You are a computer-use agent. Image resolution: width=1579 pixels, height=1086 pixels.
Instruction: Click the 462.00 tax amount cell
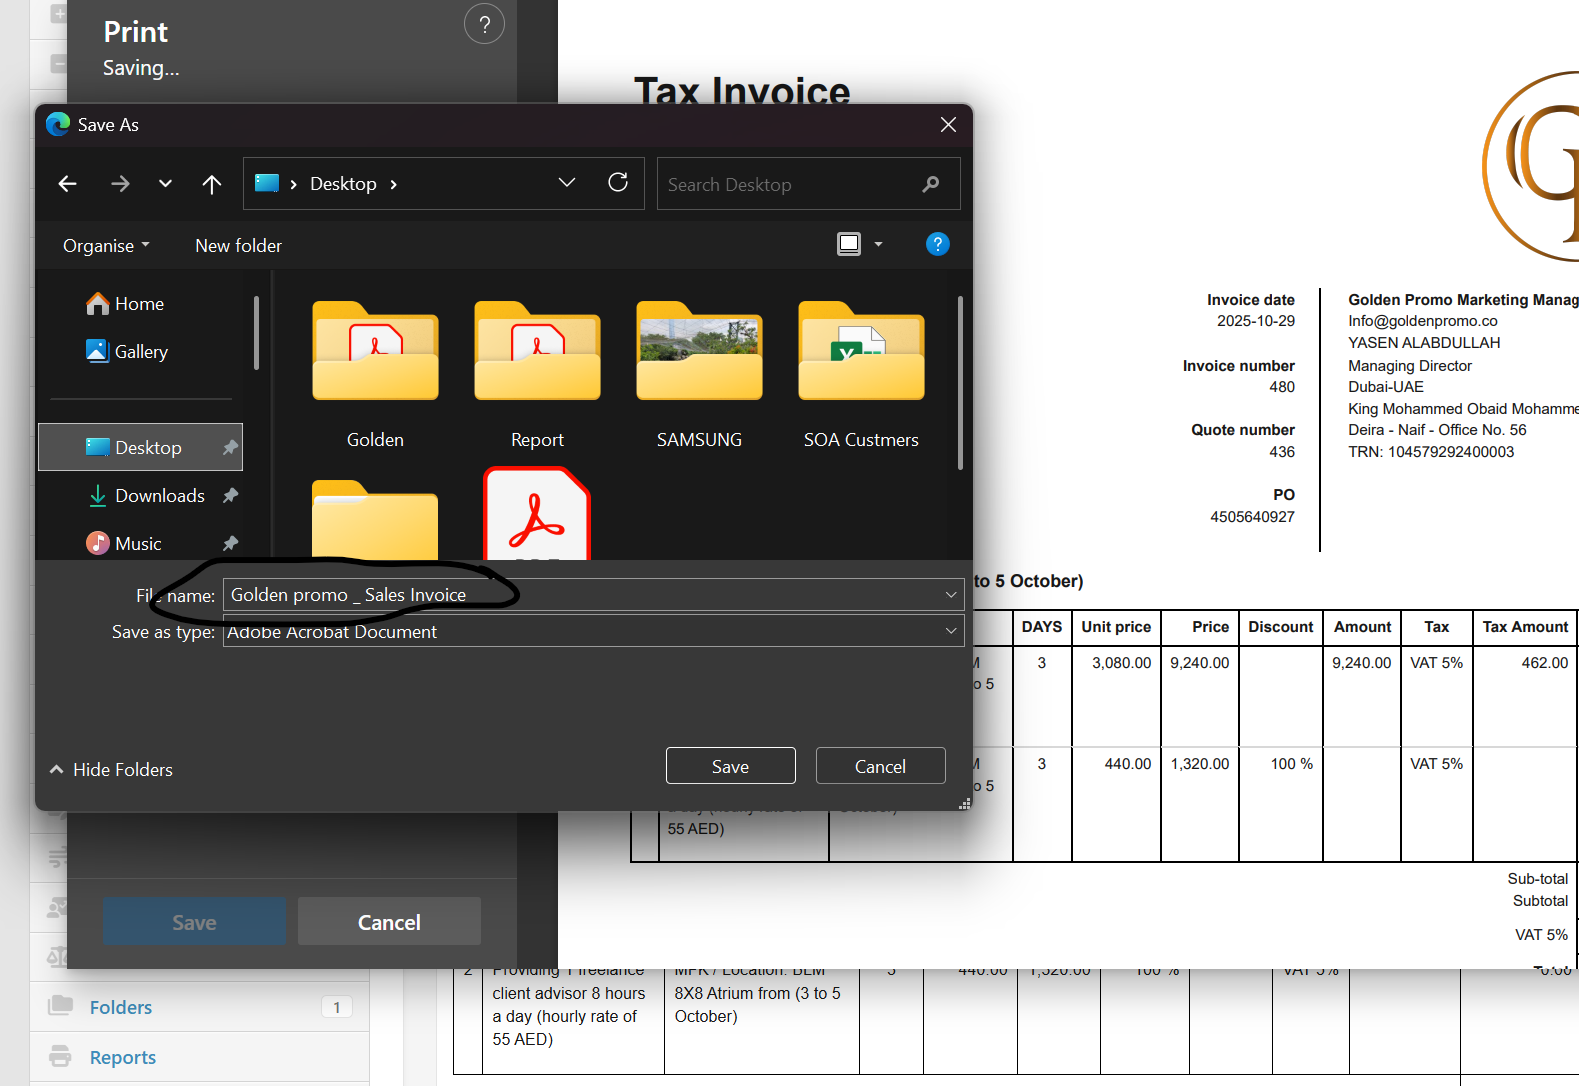pyautogui.click(x=1545, y=663)
